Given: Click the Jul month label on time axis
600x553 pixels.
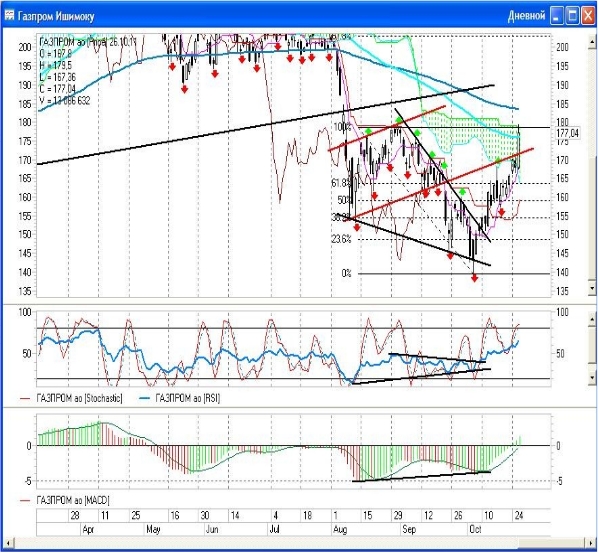Looking at the screenshot, I should tap(275, 529).
